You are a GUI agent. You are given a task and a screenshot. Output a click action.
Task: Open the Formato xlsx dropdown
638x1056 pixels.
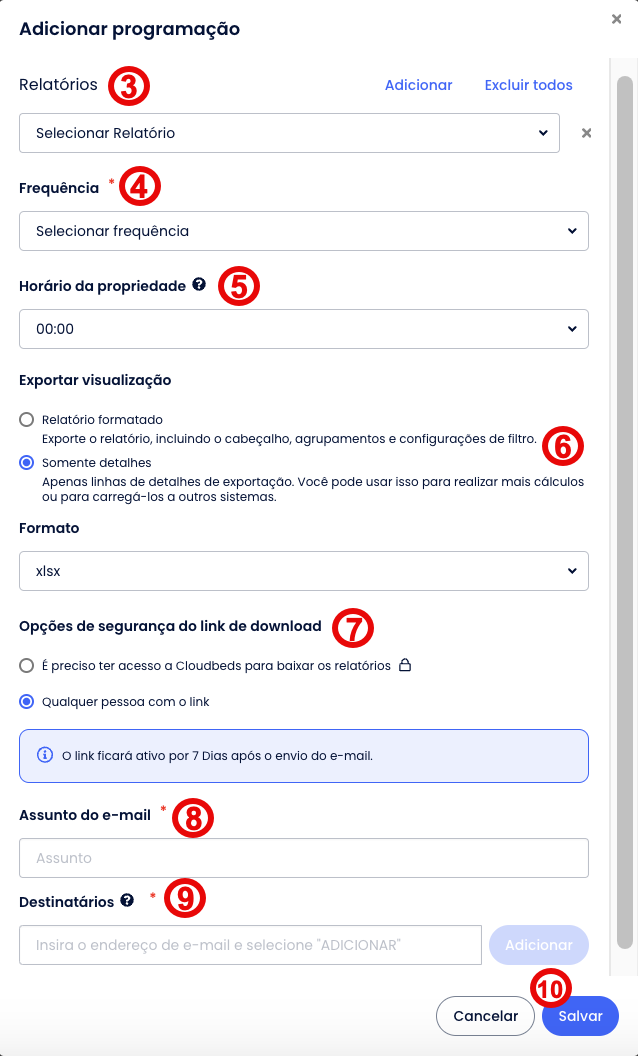click(x=304, y=571)
